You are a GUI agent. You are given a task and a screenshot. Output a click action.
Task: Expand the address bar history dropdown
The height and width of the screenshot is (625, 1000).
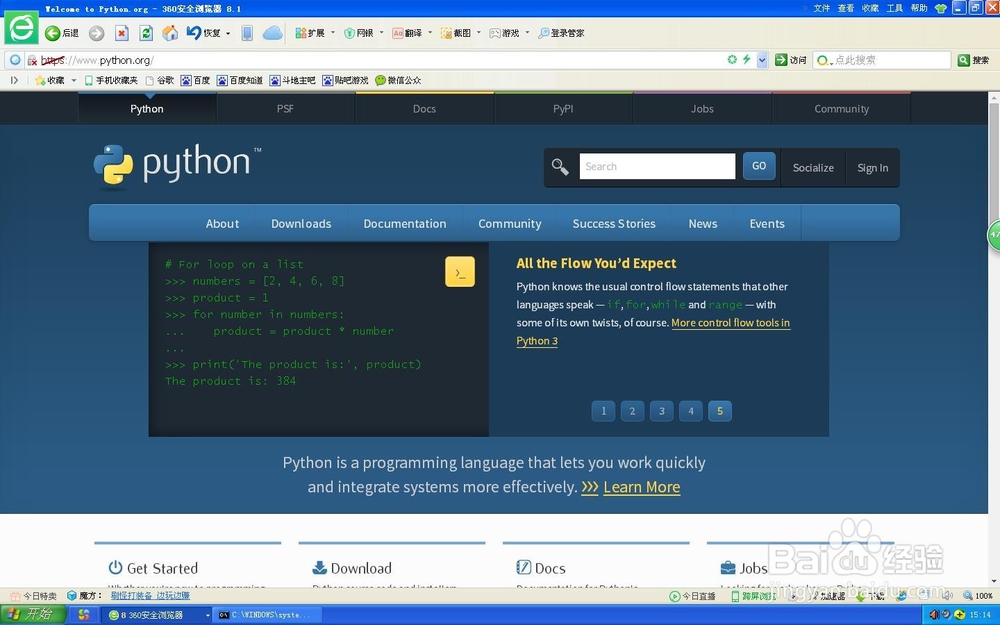(x=762, y=60)
